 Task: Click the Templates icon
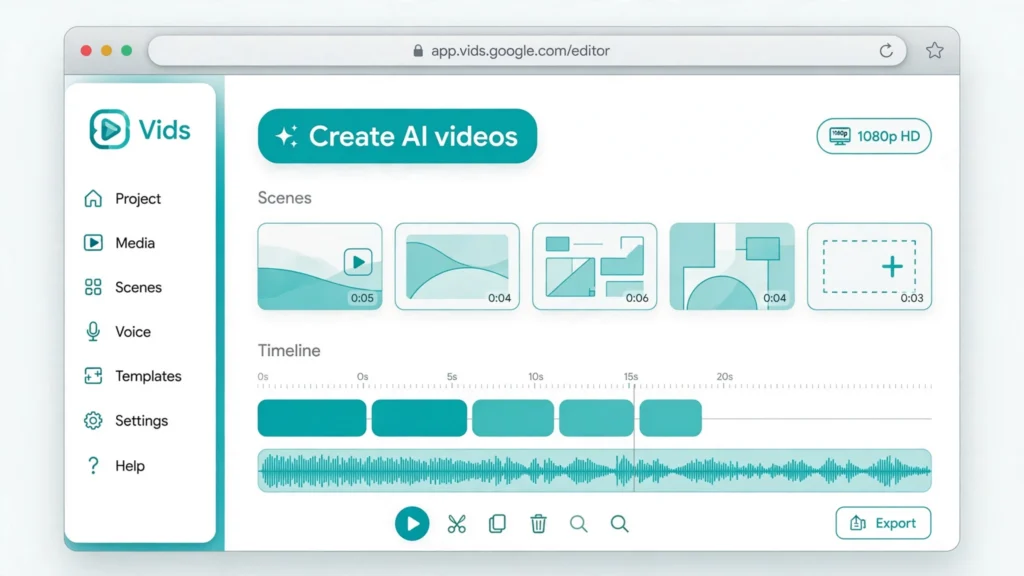93,376
